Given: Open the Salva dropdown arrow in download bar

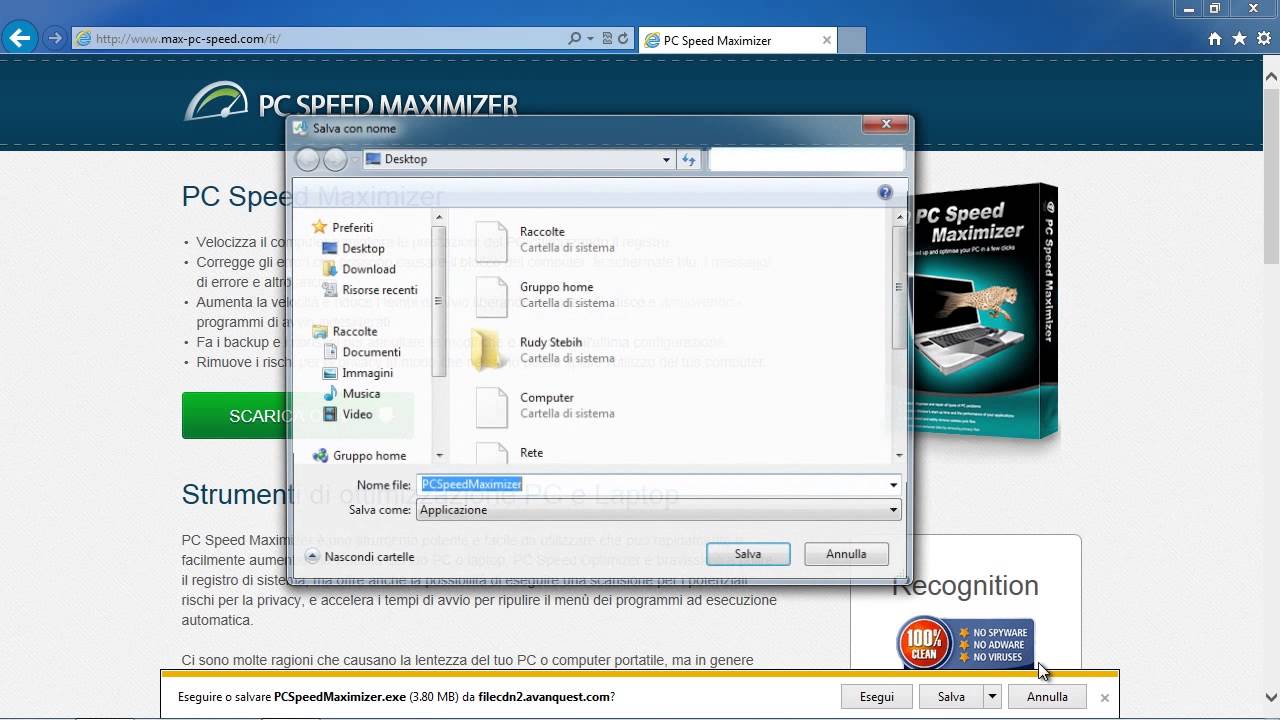Looking at the screenshot, I should [992, 697].
